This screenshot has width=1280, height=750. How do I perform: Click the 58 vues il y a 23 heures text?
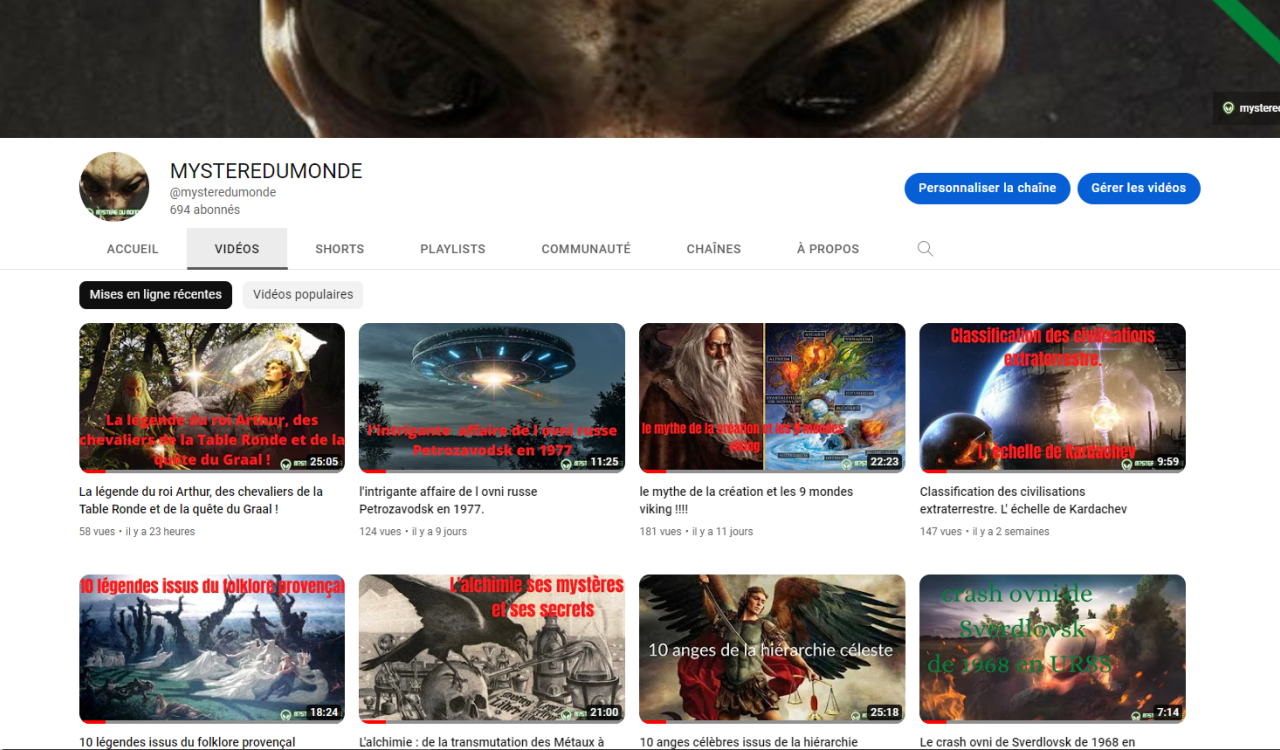(x=137, y=532)
